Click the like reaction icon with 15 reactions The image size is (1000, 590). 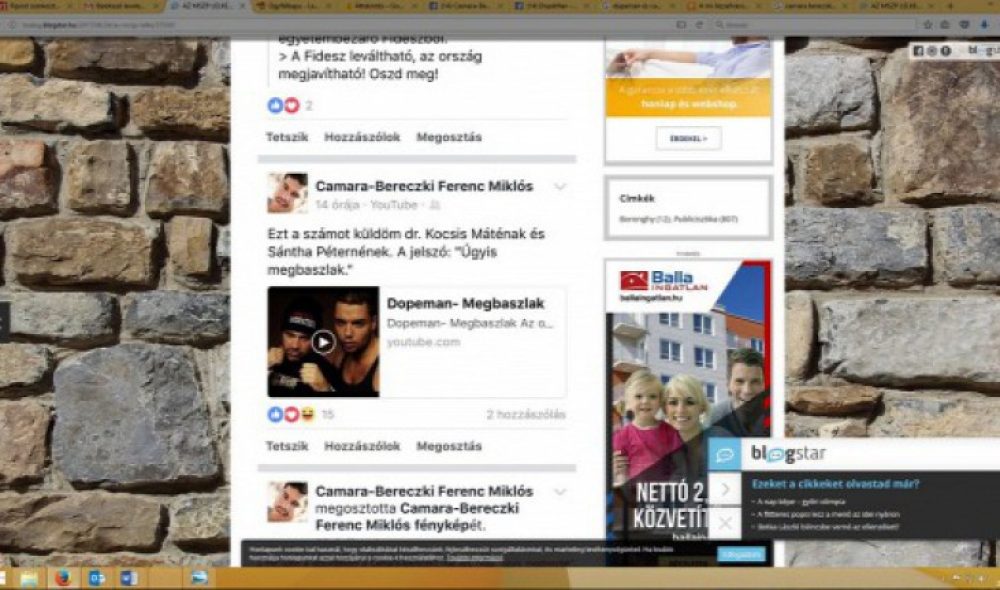[276, 415]
